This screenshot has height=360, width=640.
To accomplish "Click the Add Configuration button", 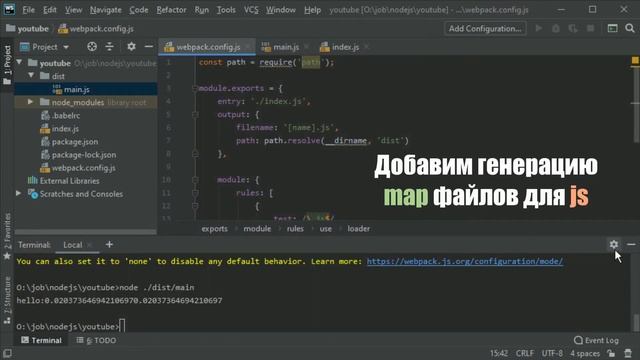I will (485, 29).
